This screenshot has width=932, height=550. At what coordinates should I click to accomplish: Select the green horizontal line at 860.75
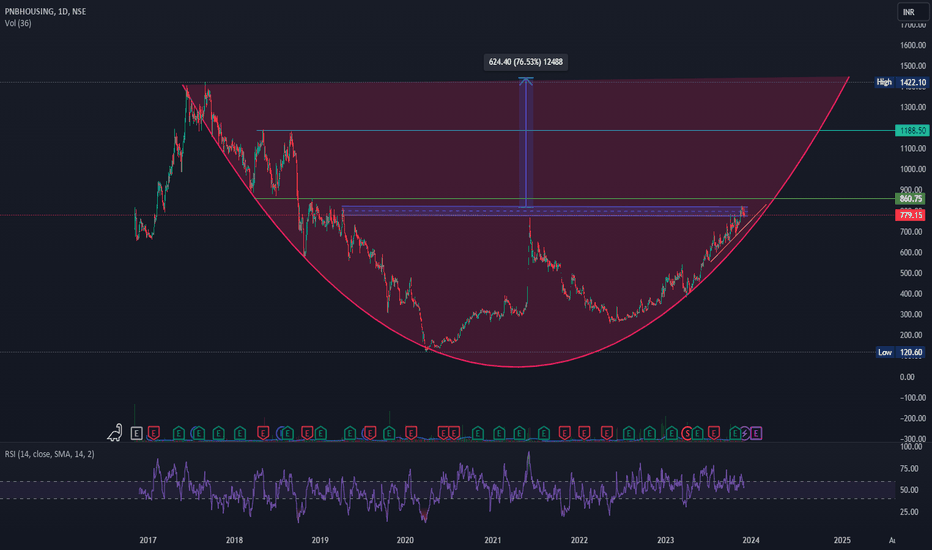(x=575, y=199)
